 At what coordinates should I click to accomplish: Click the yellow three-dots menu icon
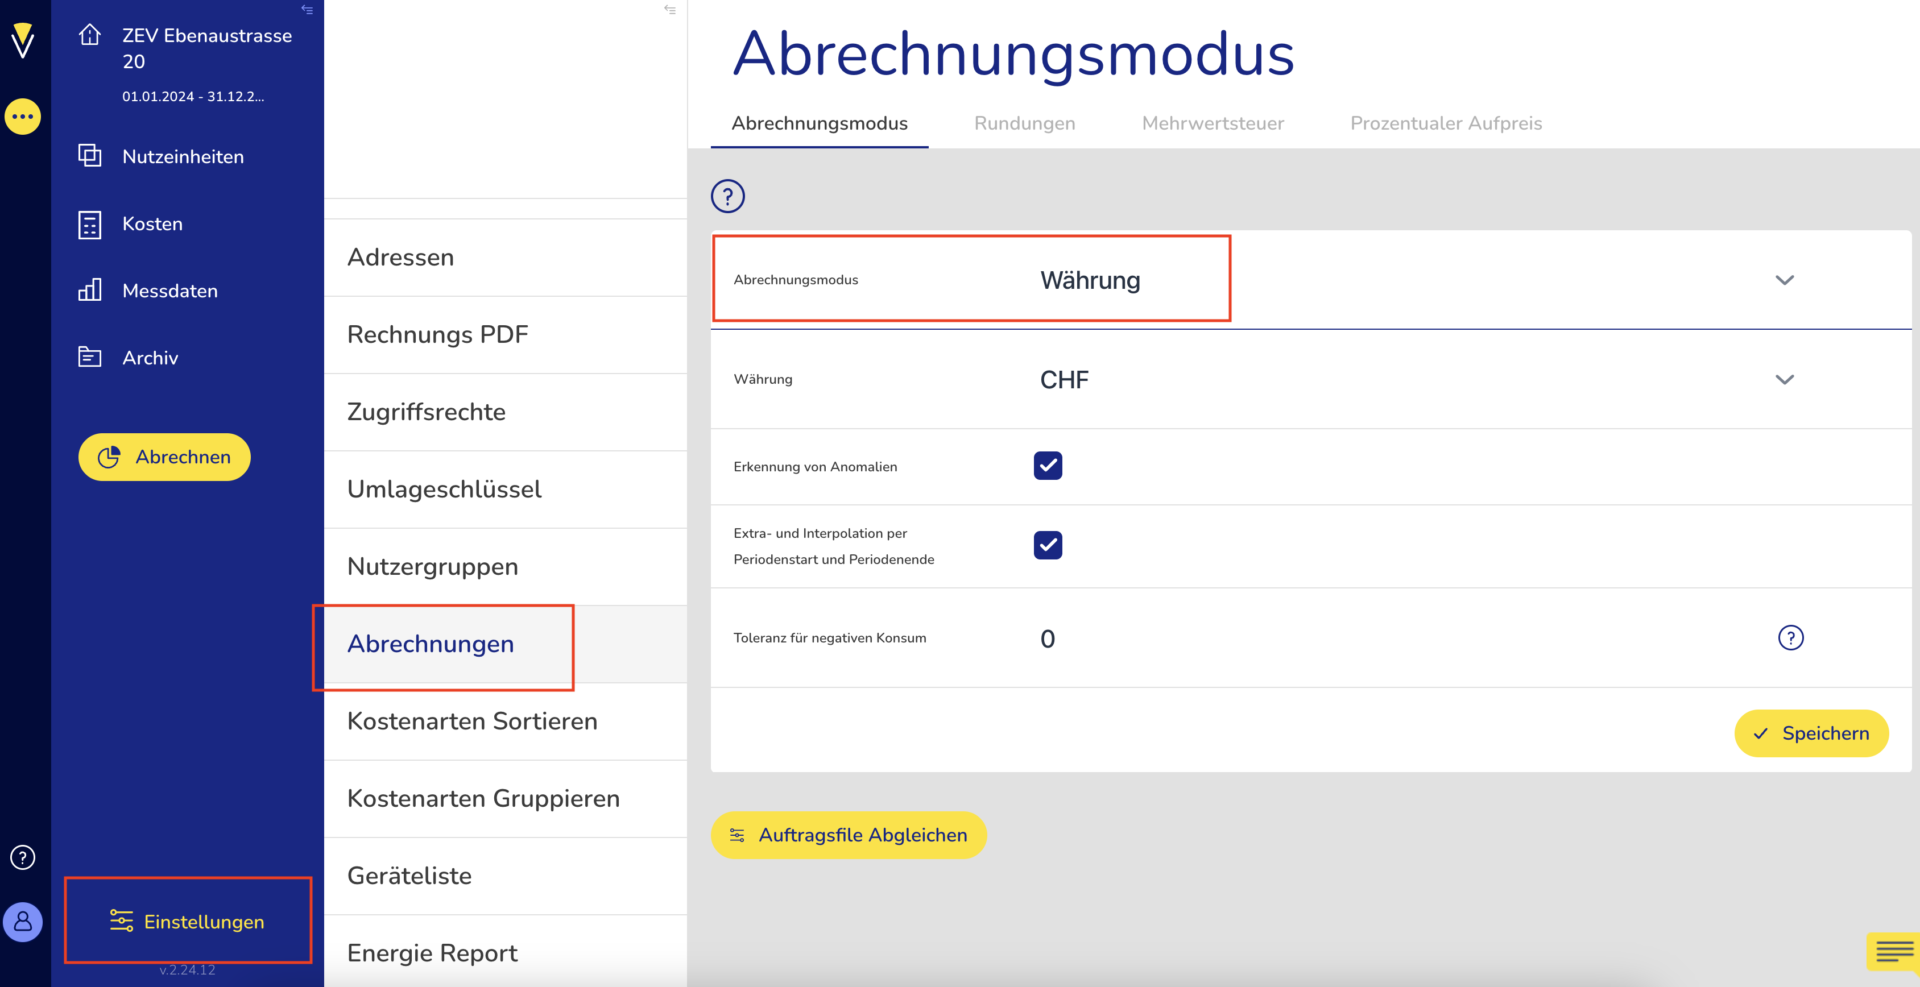coord(23,117)
